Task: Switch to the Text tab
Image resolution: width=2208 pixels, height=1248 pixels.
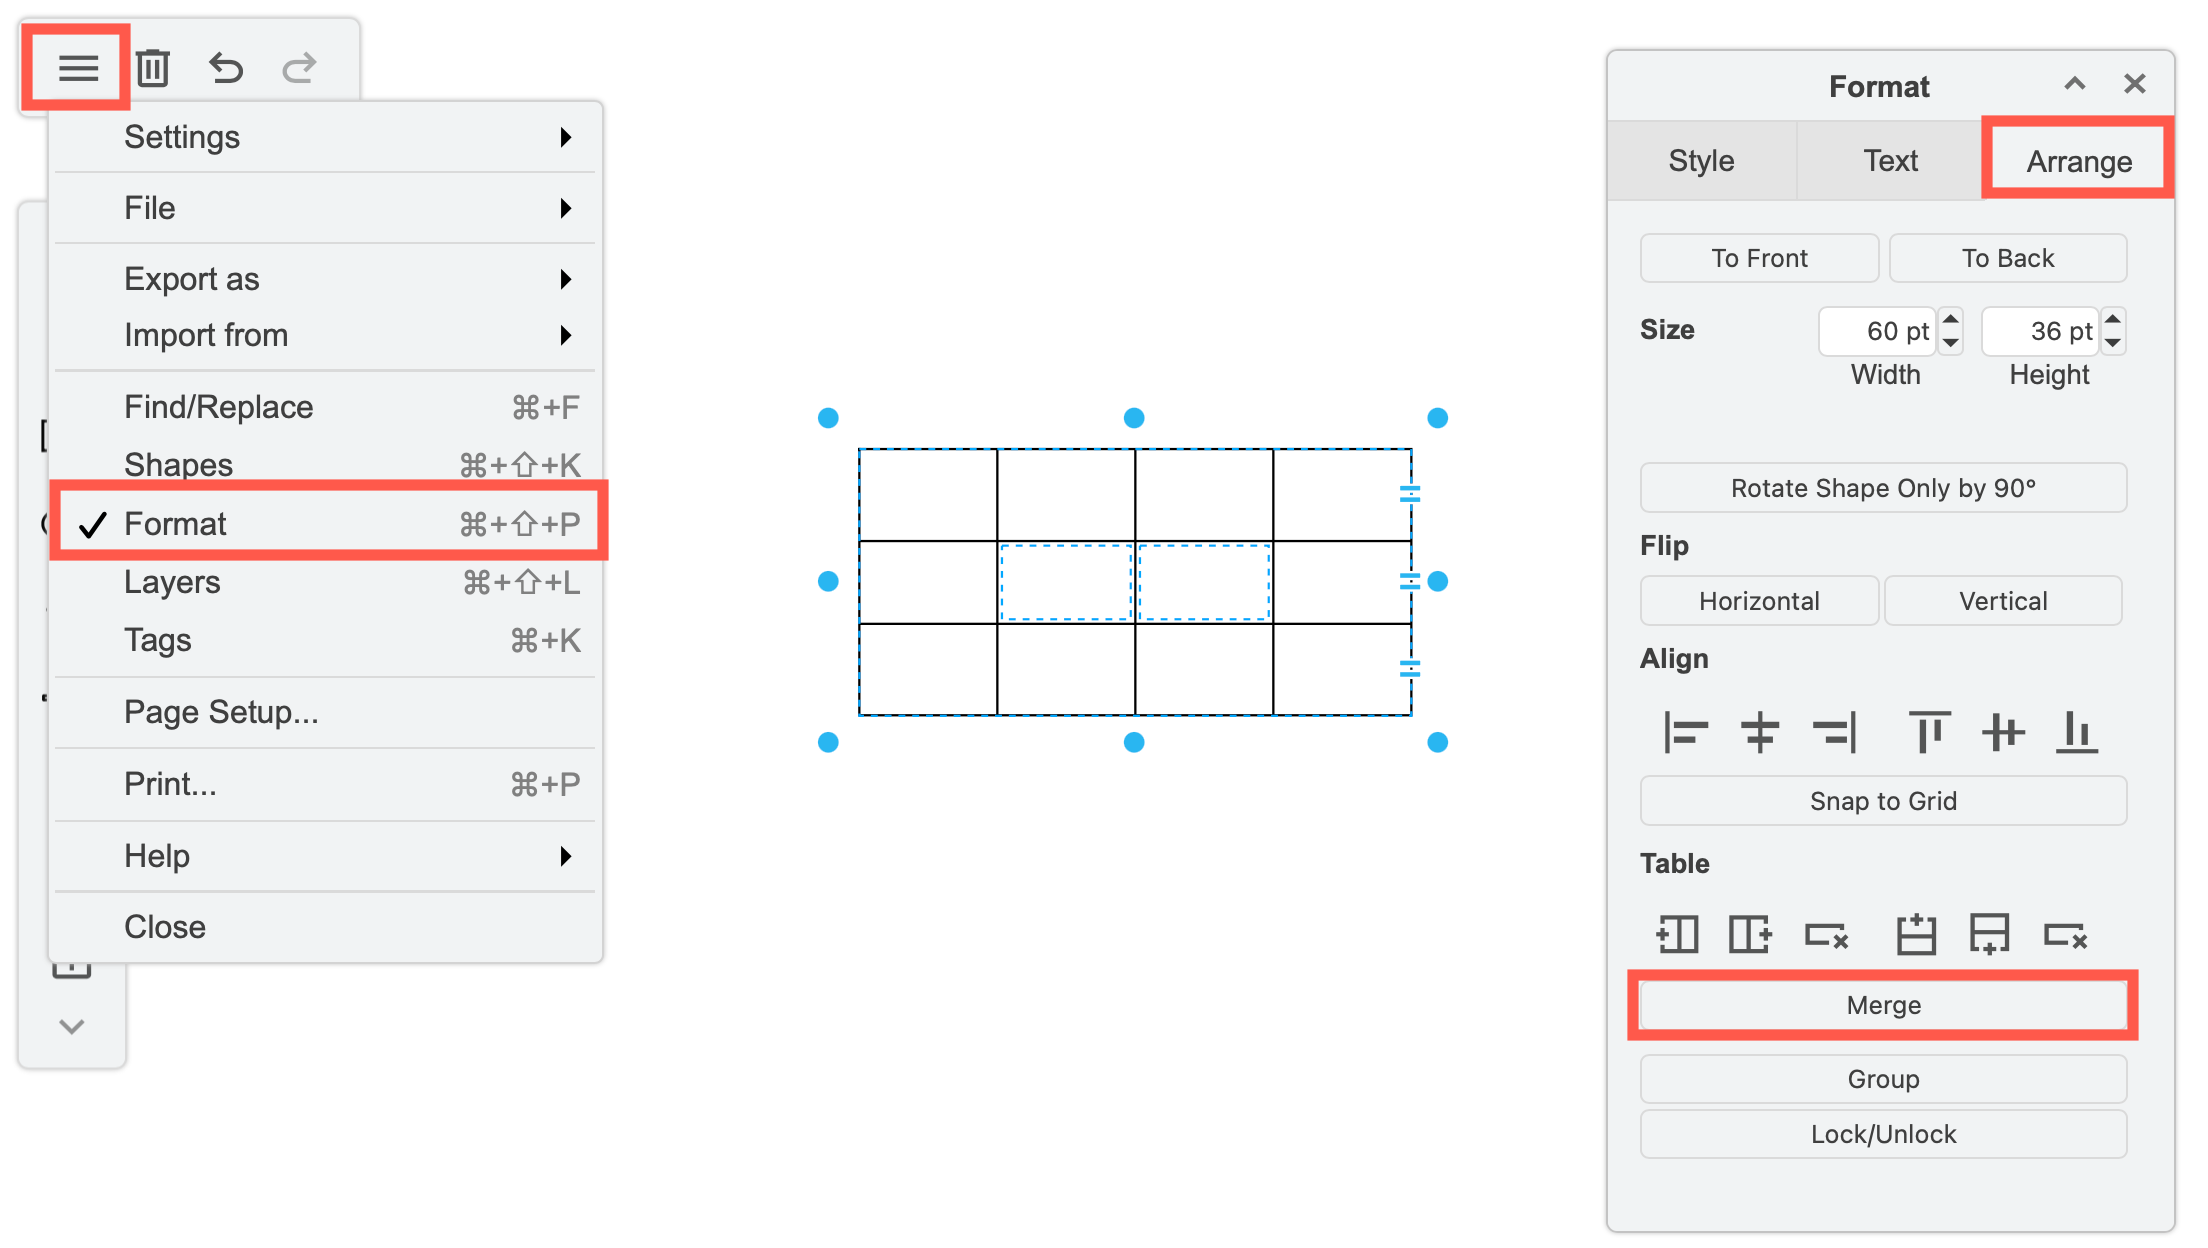Action: (1889, 160)
